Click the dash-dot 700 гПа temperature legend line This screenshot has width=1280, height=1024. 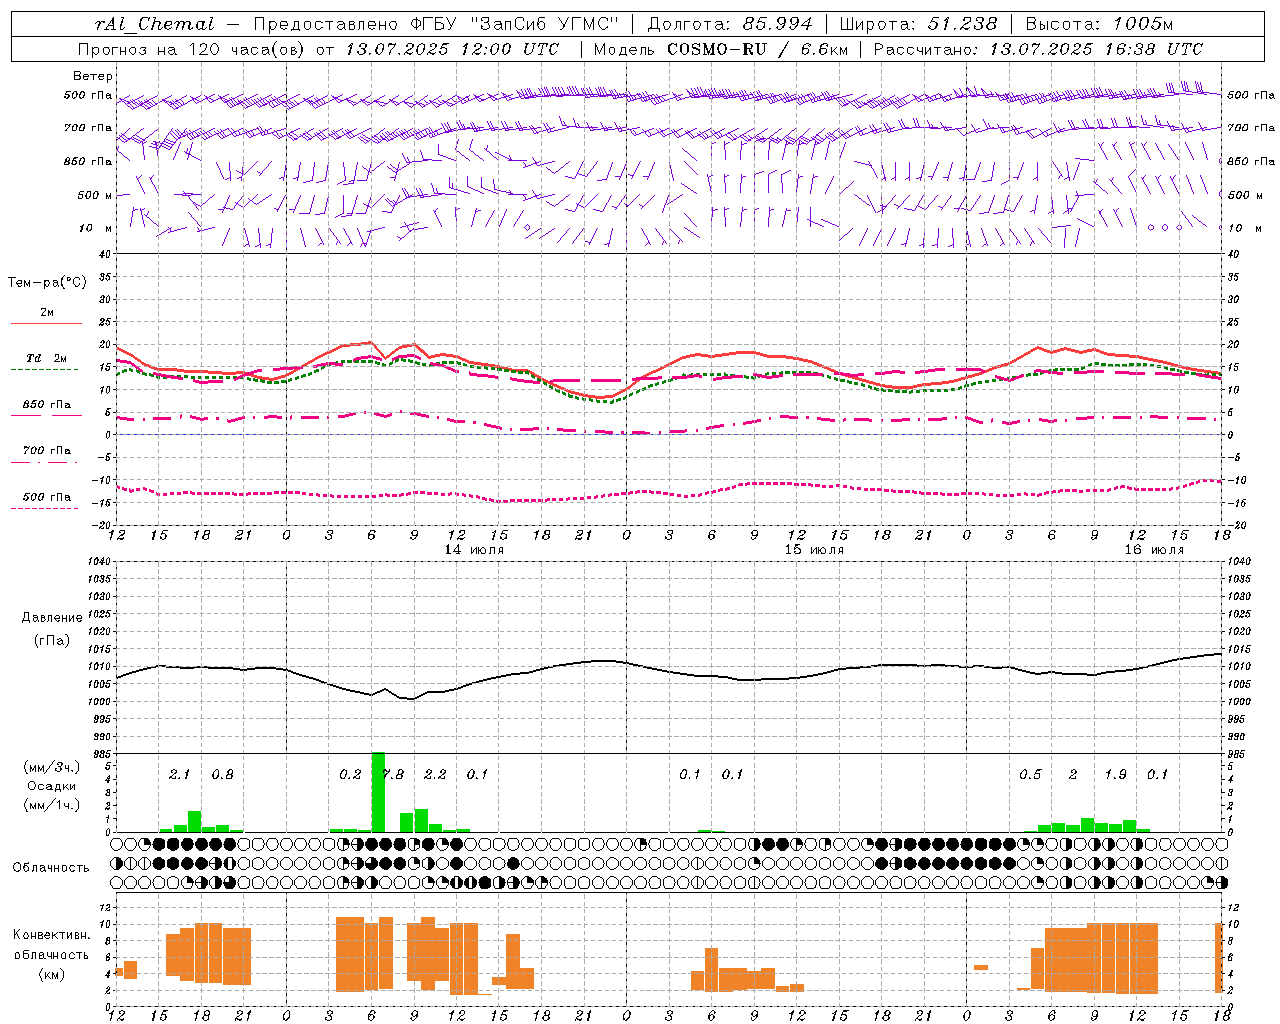(44, 462)
